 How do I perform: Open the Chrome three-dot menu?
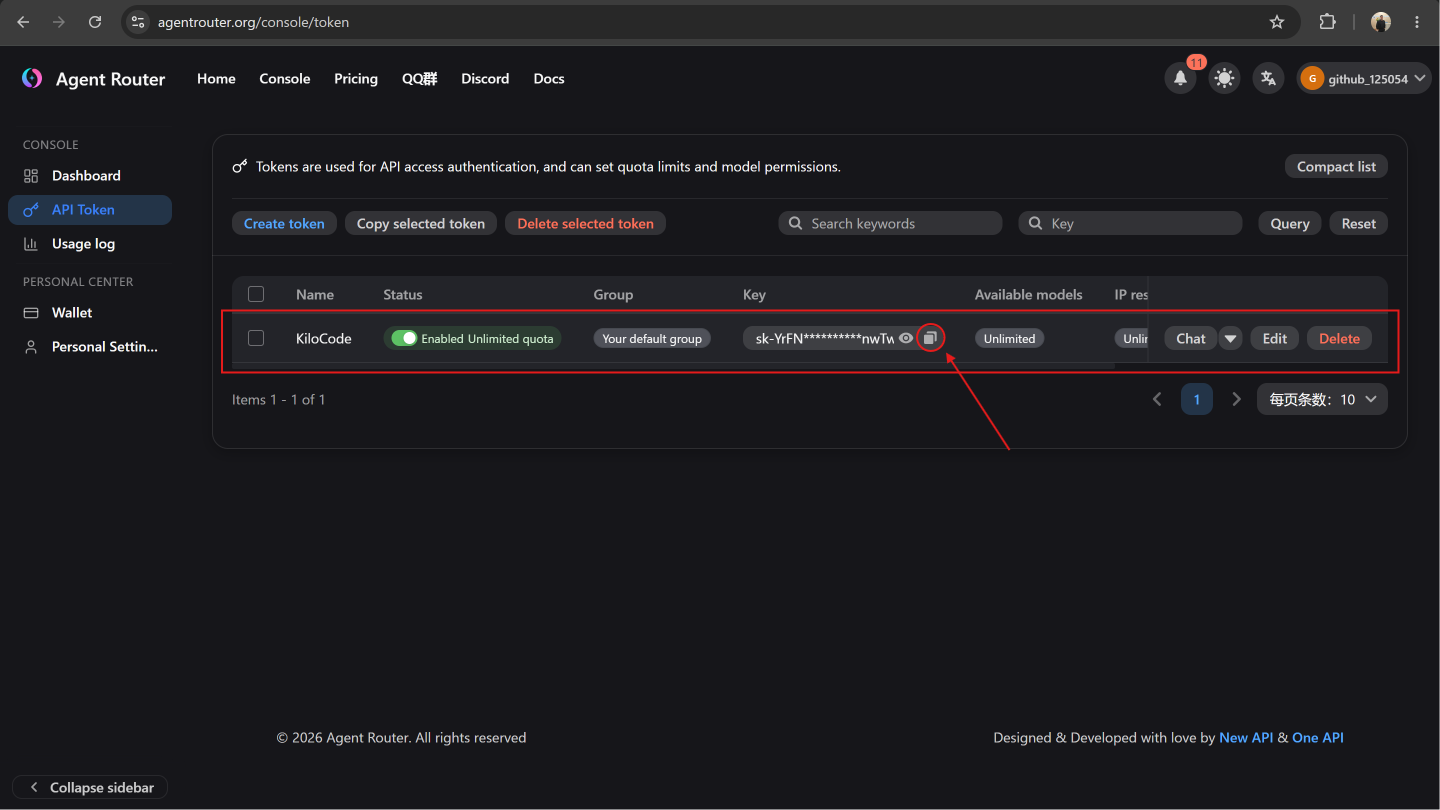click(1417, 22)
